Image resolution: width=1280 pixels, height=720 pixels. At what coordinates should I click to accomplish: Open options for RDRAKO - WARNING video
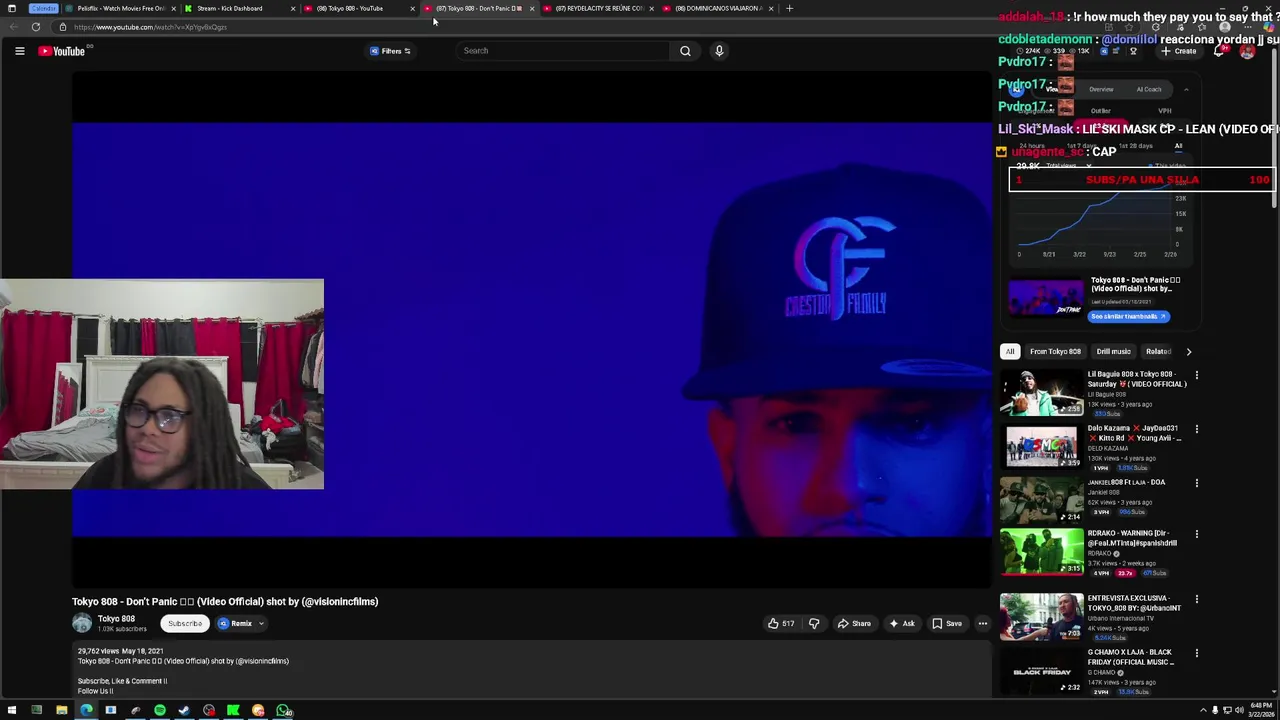pos(1196,534)
